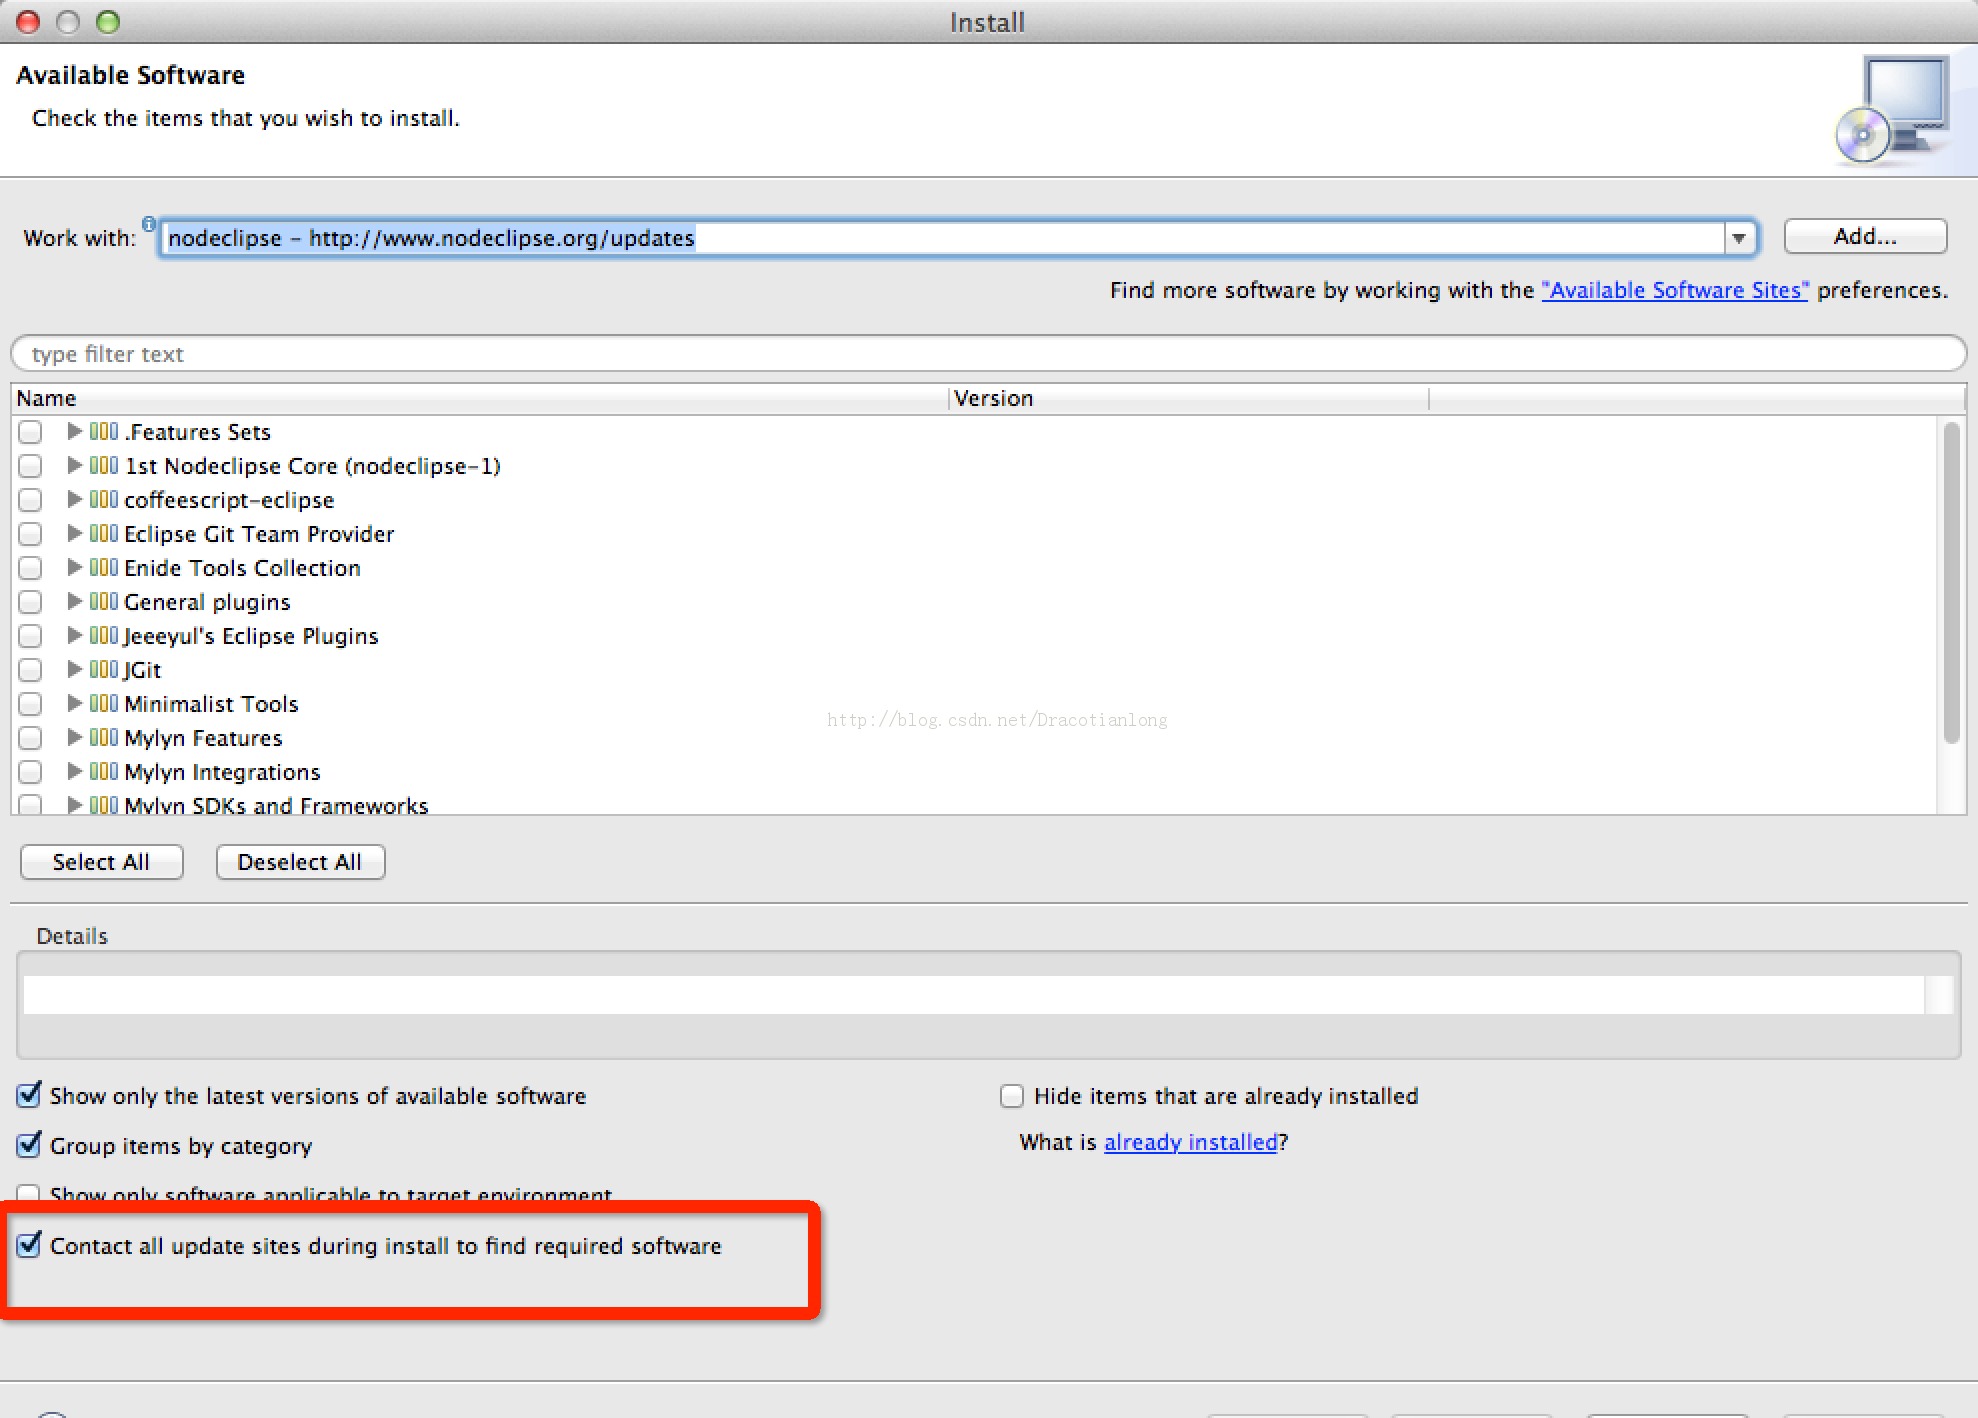The height and width of the screenshot is (1418, 1978).
Task: Check the 1st Nodeclipse Core checkbox
Action: [30, 466]
